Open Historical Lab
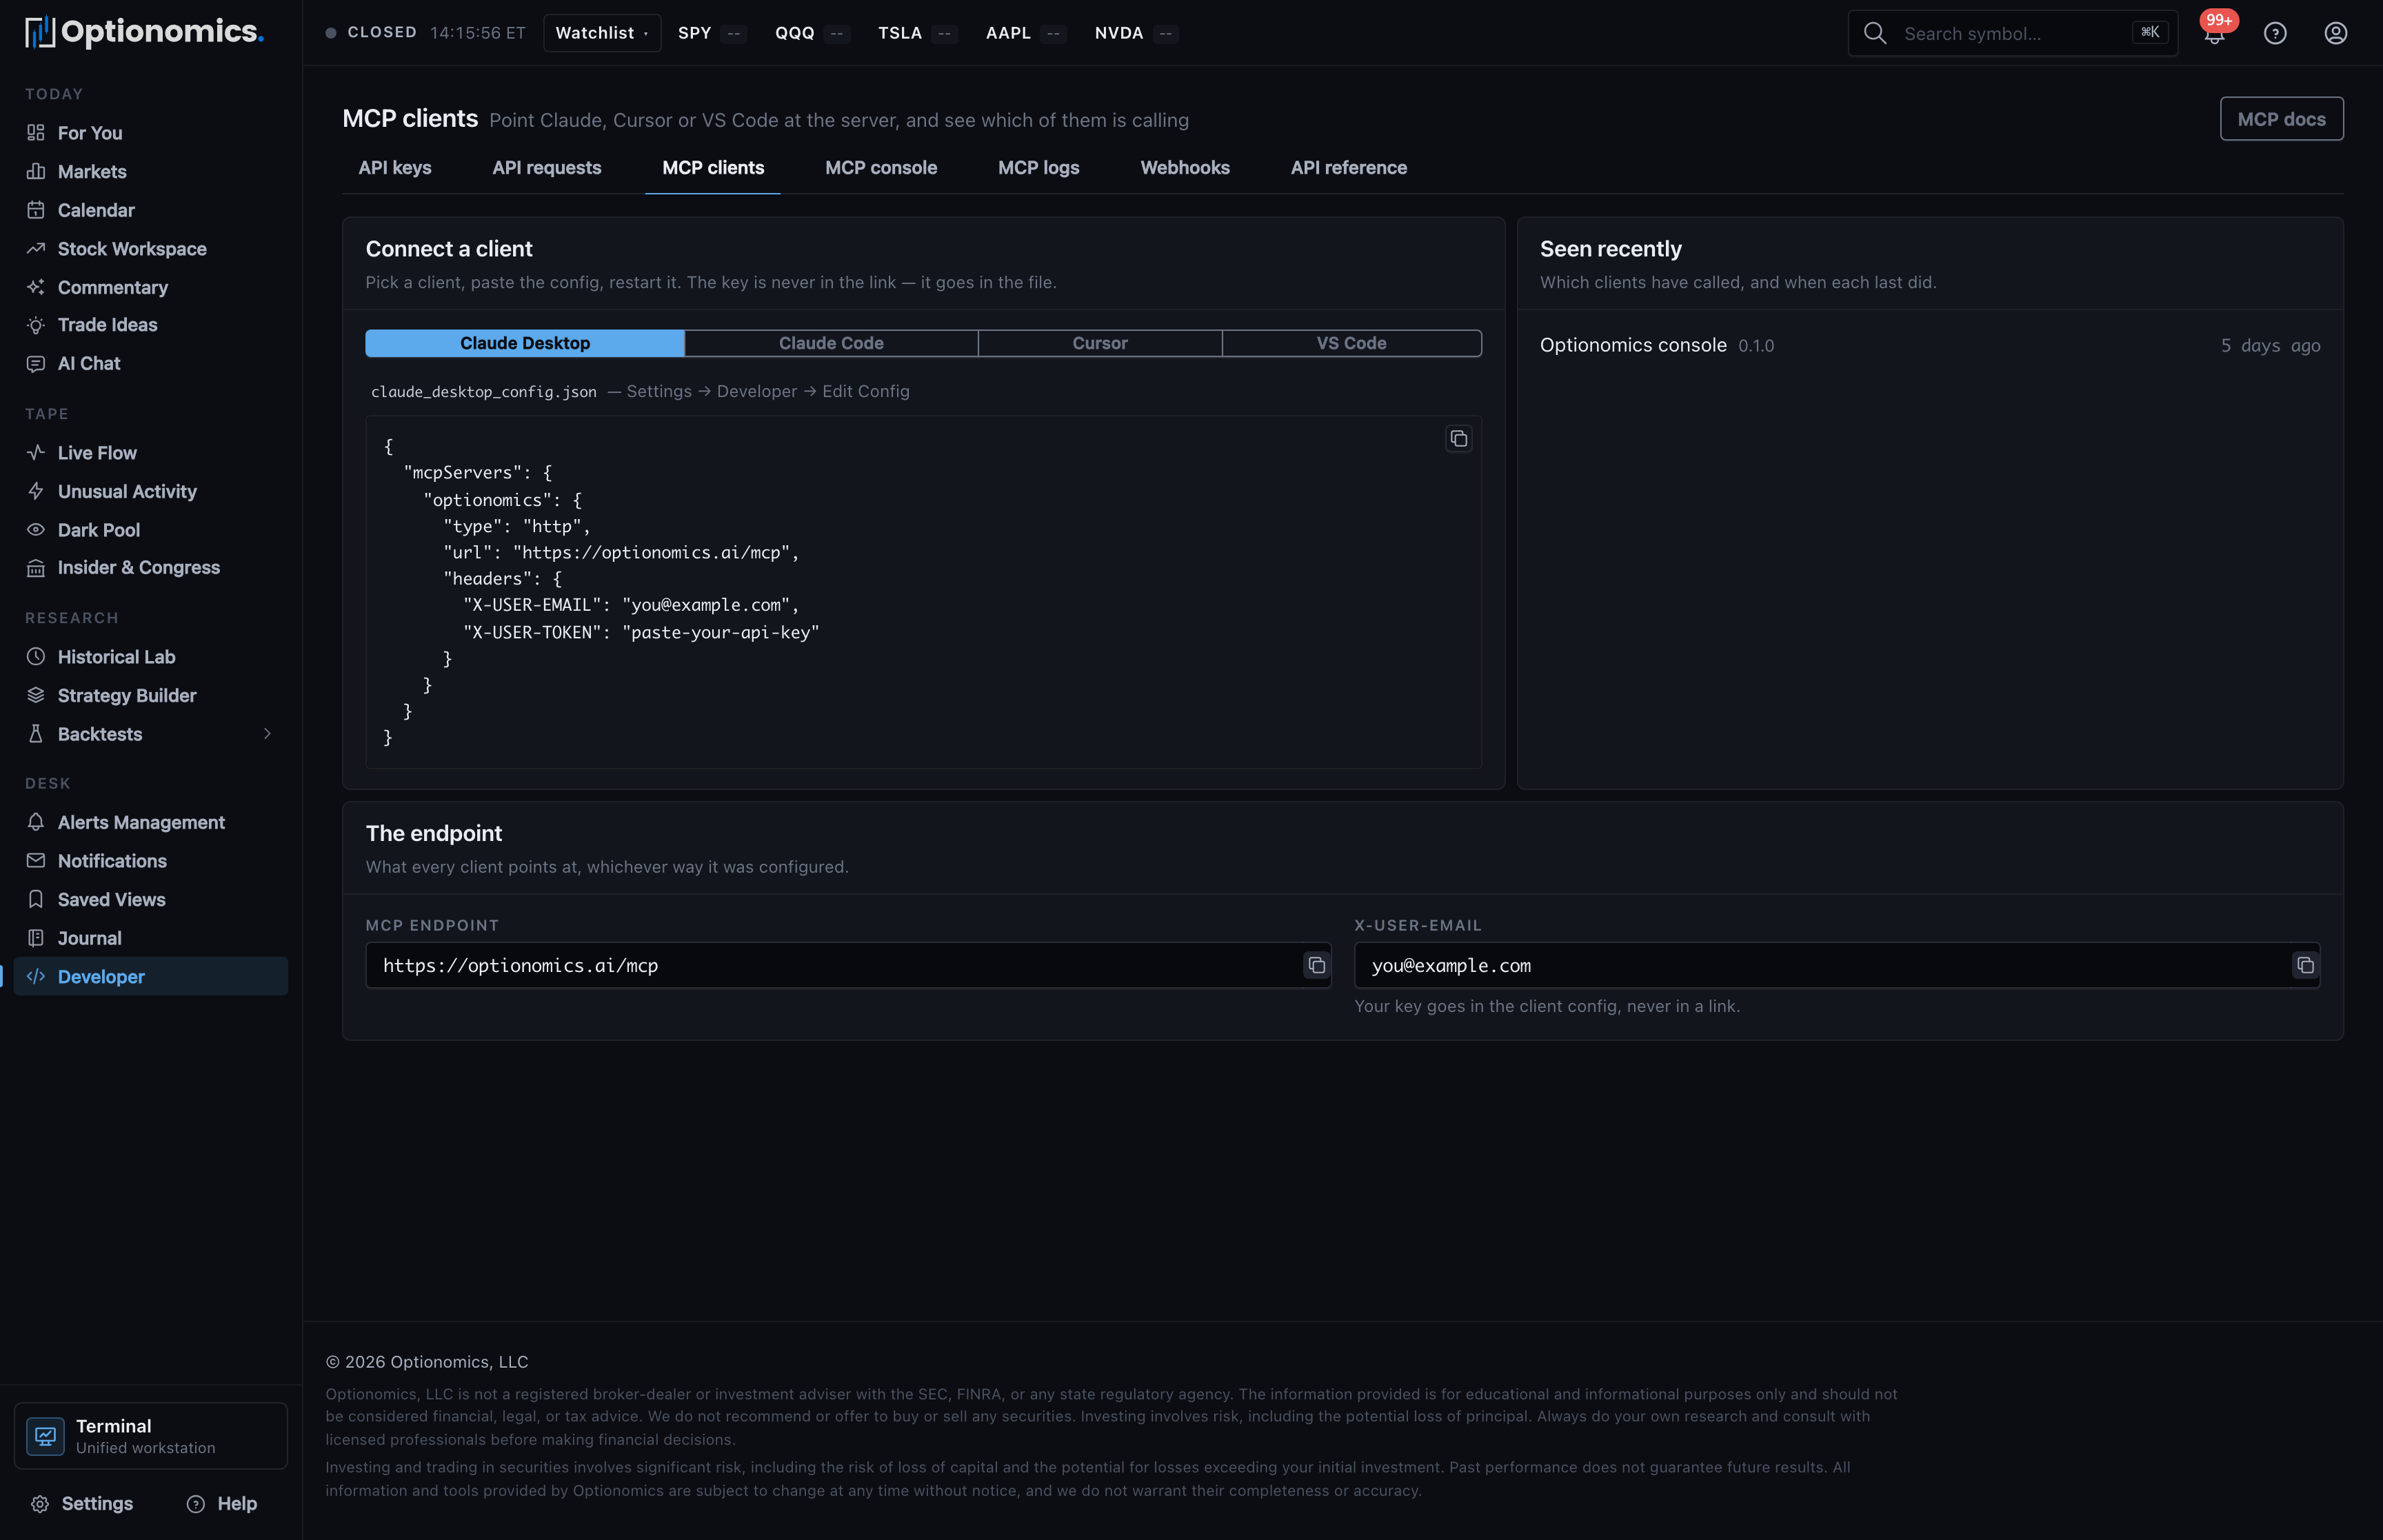Viewport: 2383px width, 1540px height. click(151, 657)
